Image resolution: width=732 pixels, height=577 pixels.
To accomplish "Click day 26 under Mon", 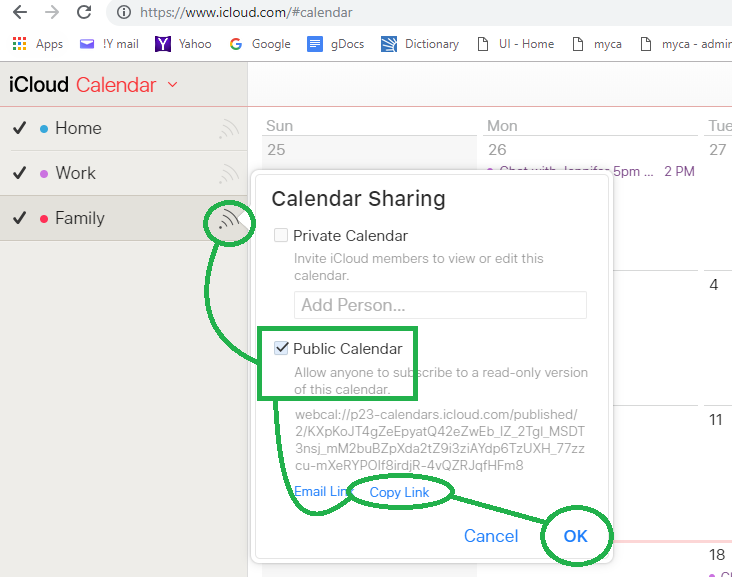I will (x=497, y=150).
